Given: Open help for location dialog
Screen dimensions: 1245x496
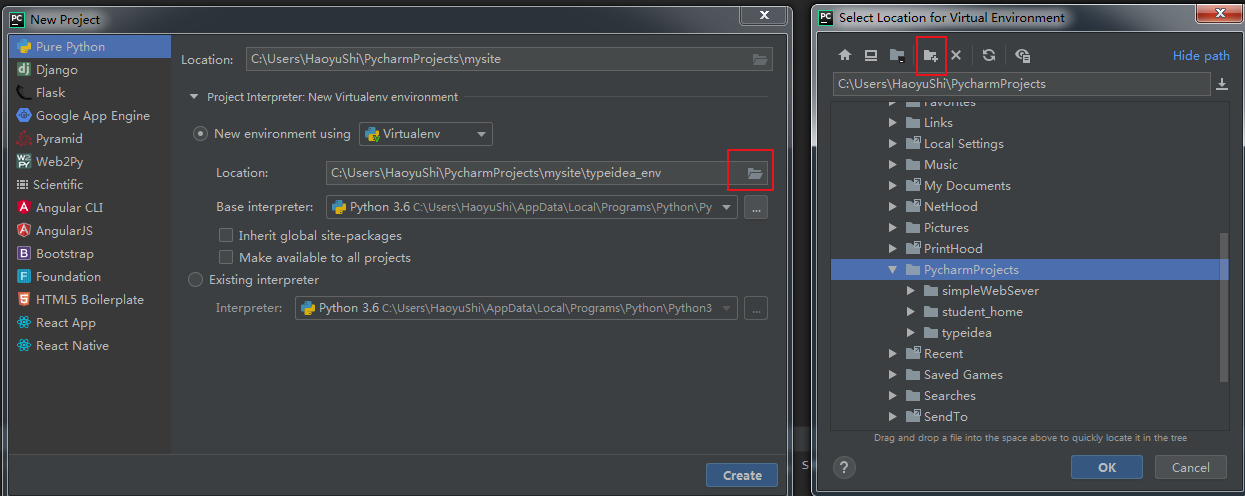Looking at the screenshot, I should pyautogui.click(x=845, y=467).
